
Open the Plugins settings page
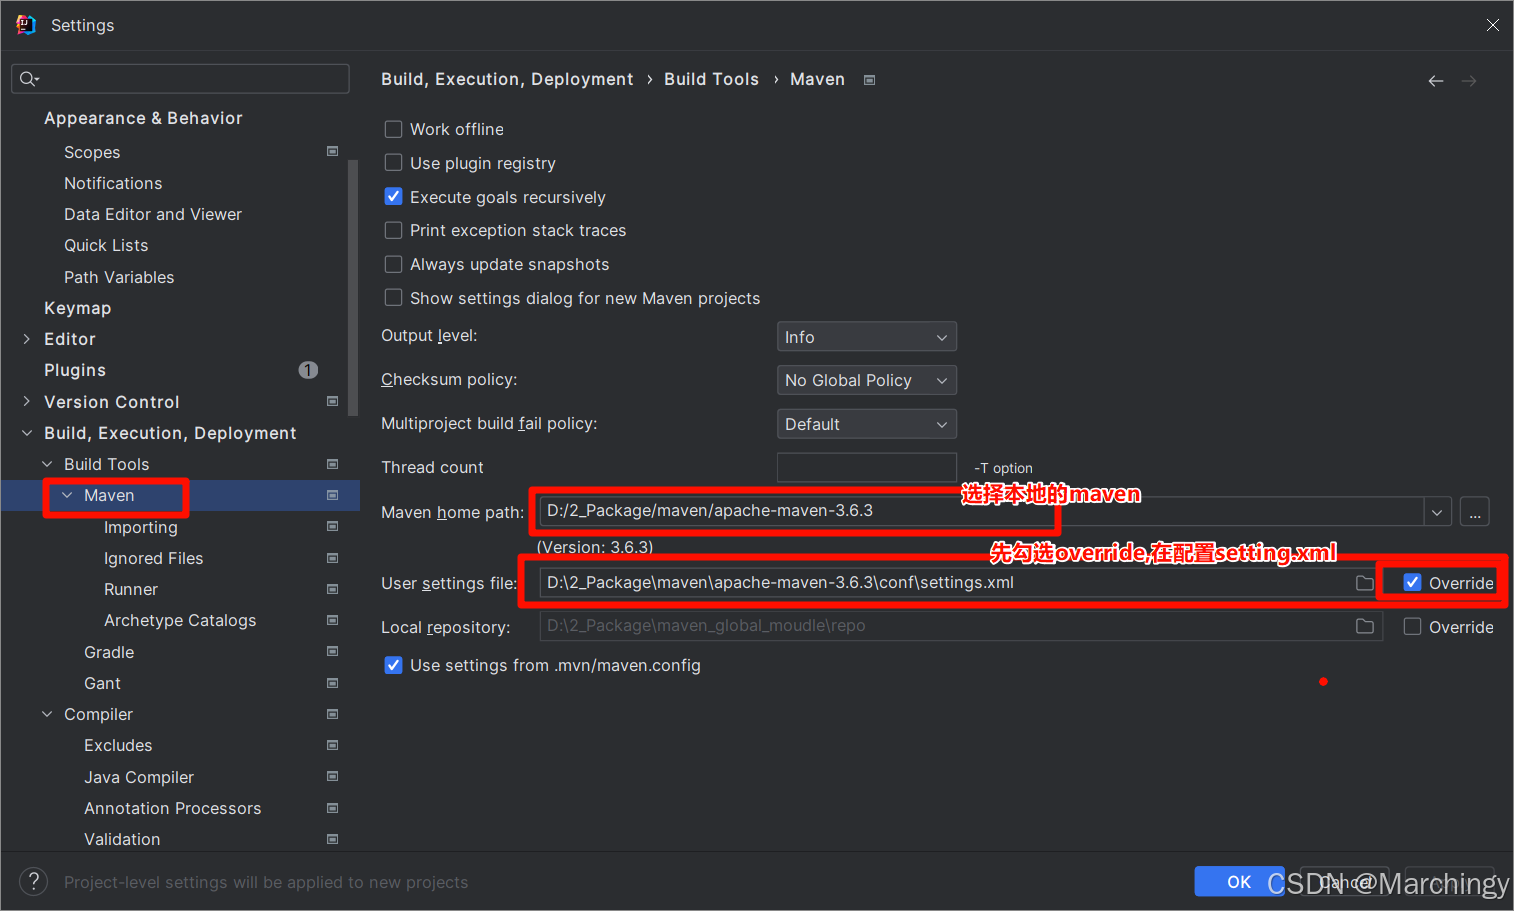tap(75, 370)
